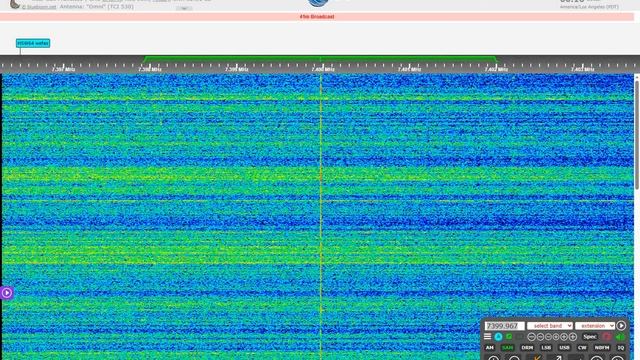Screen dimensions: 640x360
Task: Click the play-arrow circle beside extension dropdown
Action: pos(621,326)
